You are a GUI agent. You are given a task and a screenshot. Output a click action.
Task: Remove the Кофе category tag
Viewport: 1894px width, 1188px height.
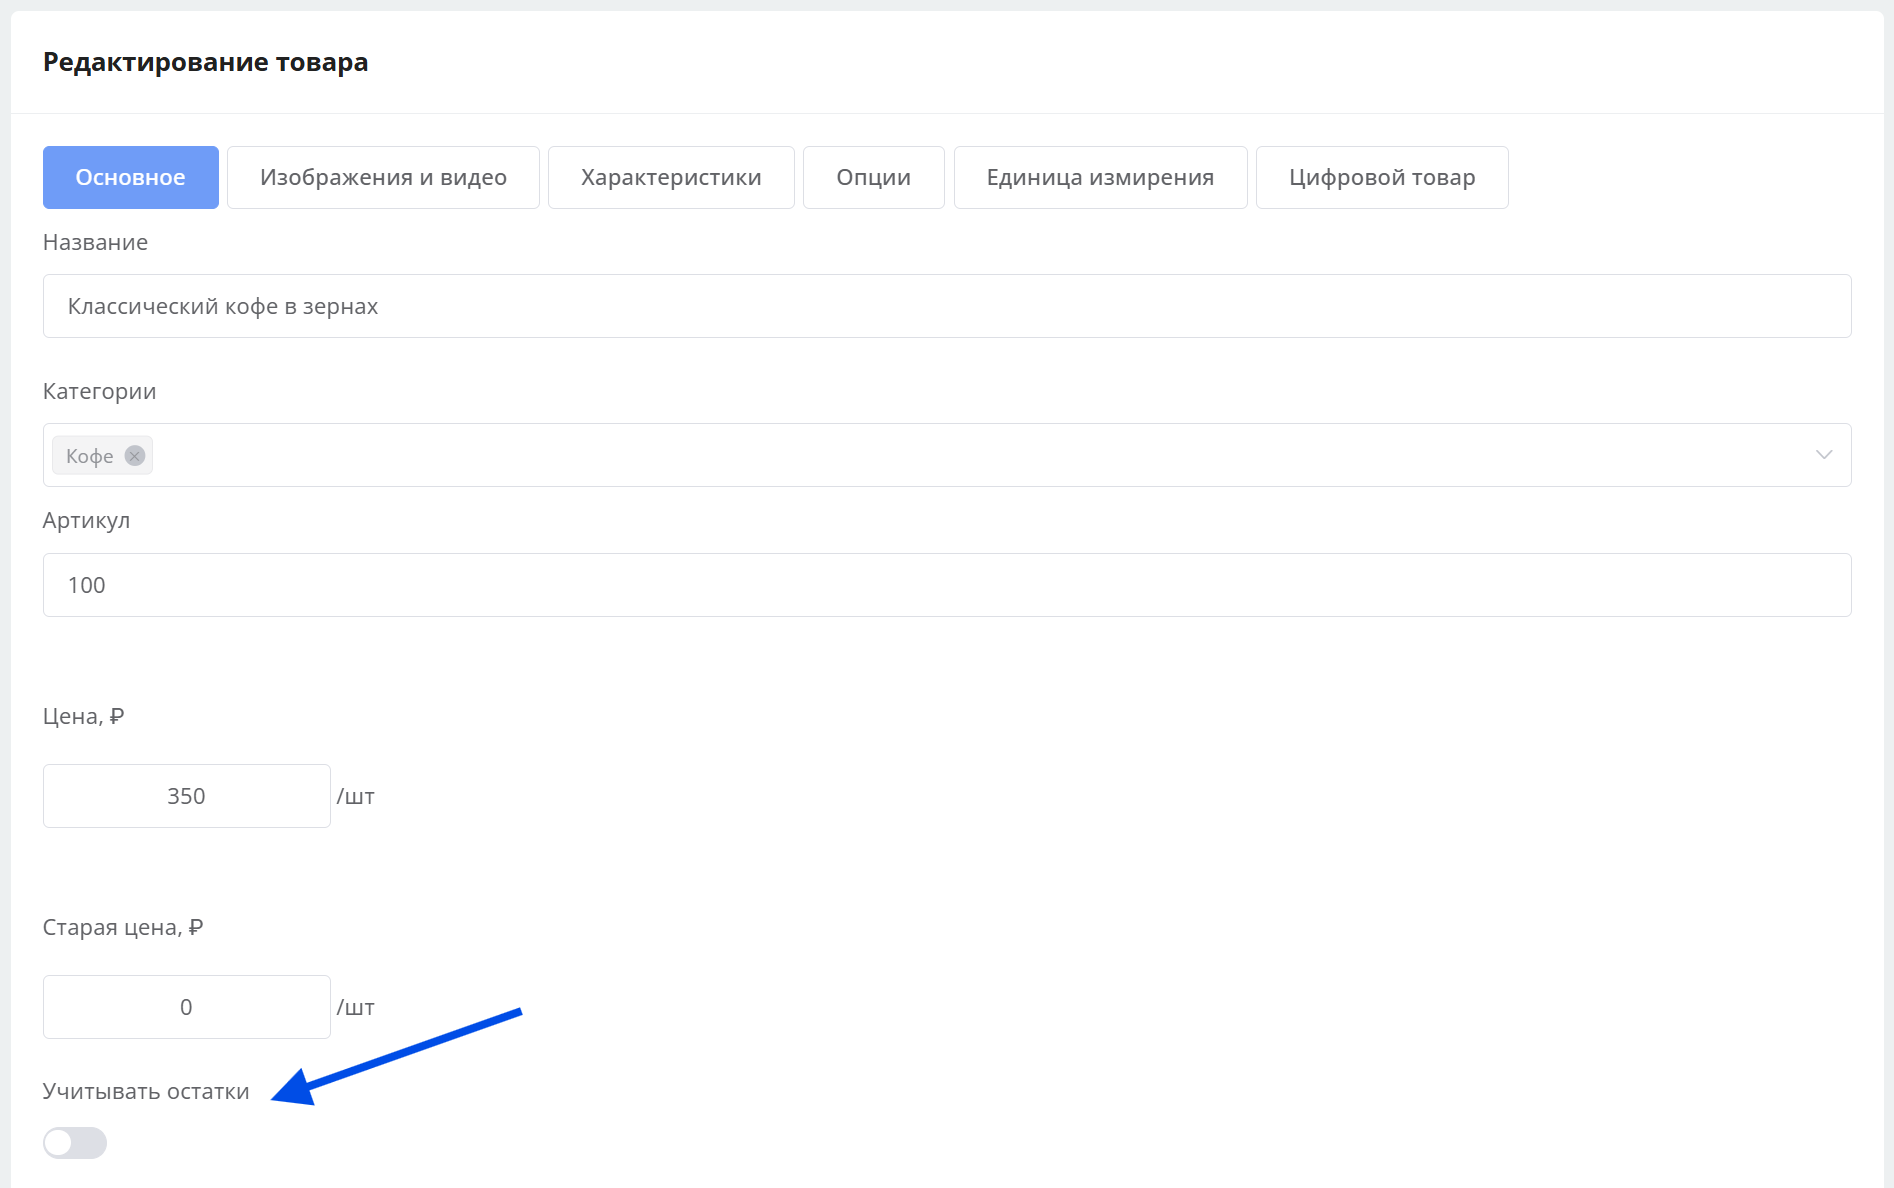[x=135, y=456]
